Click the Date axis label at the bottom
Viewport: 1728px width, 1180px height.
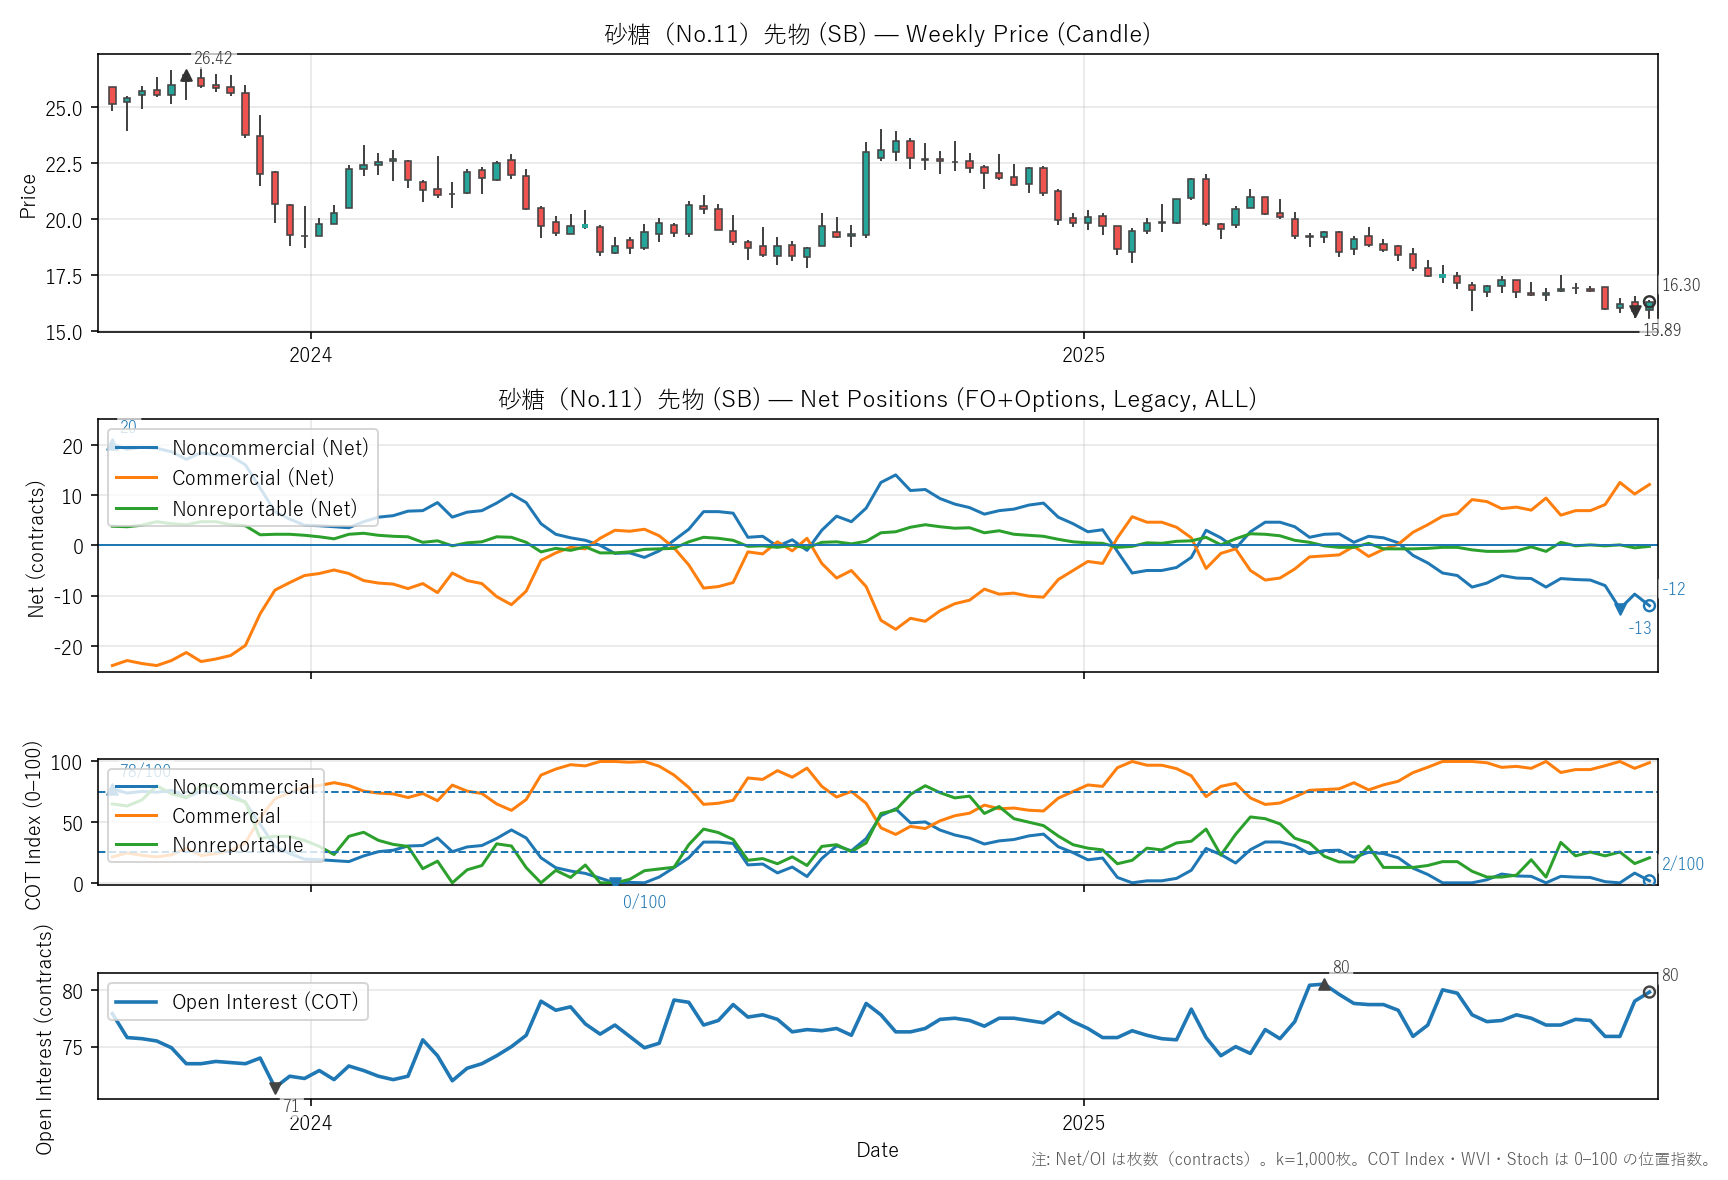[x=877, y=1150]
